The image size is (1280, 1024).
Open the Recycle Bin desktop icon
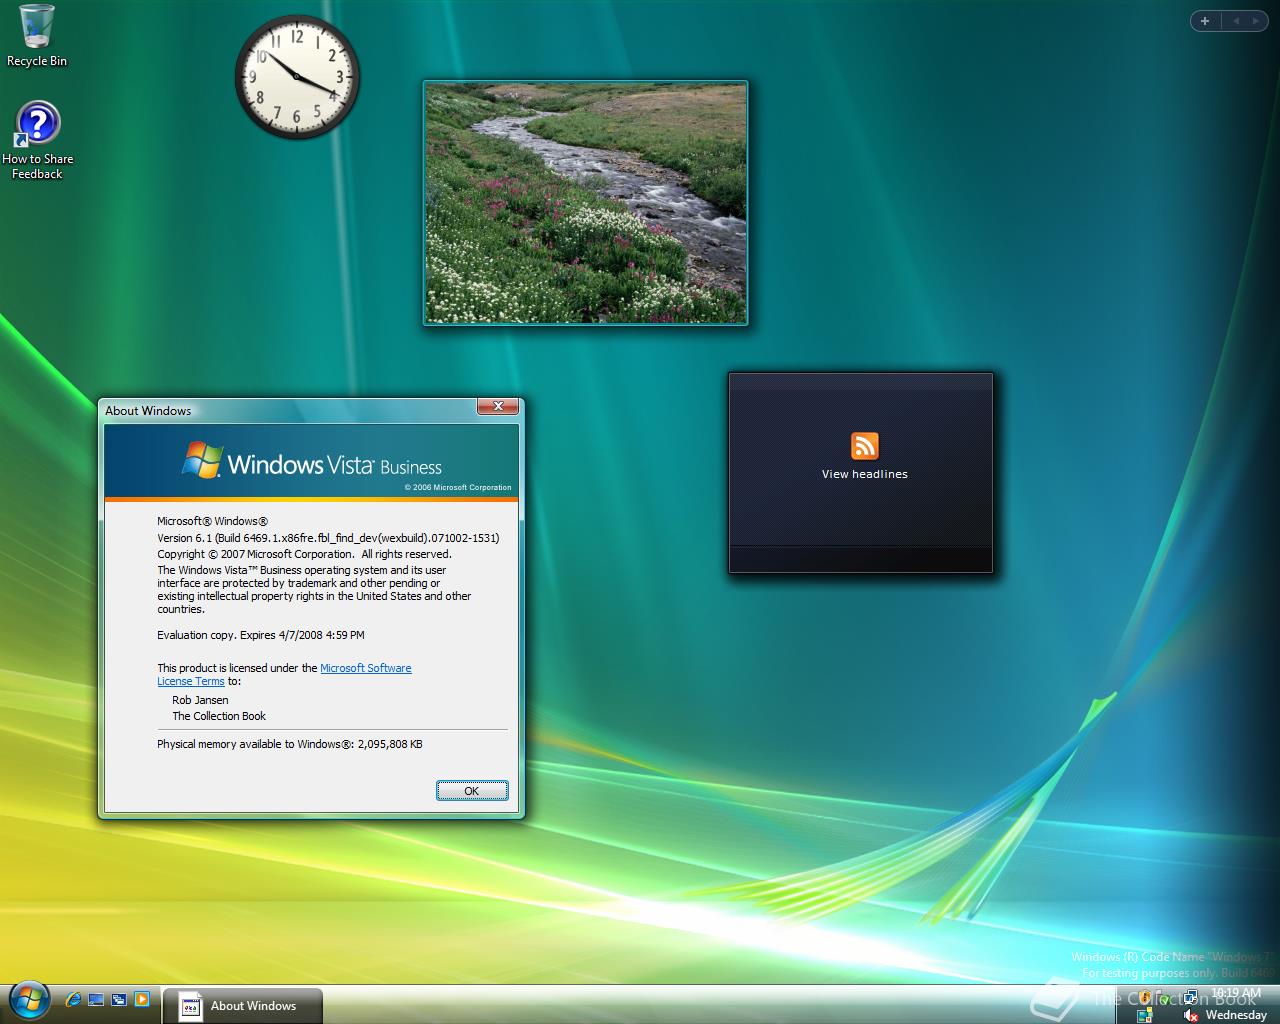pos(37,36)
